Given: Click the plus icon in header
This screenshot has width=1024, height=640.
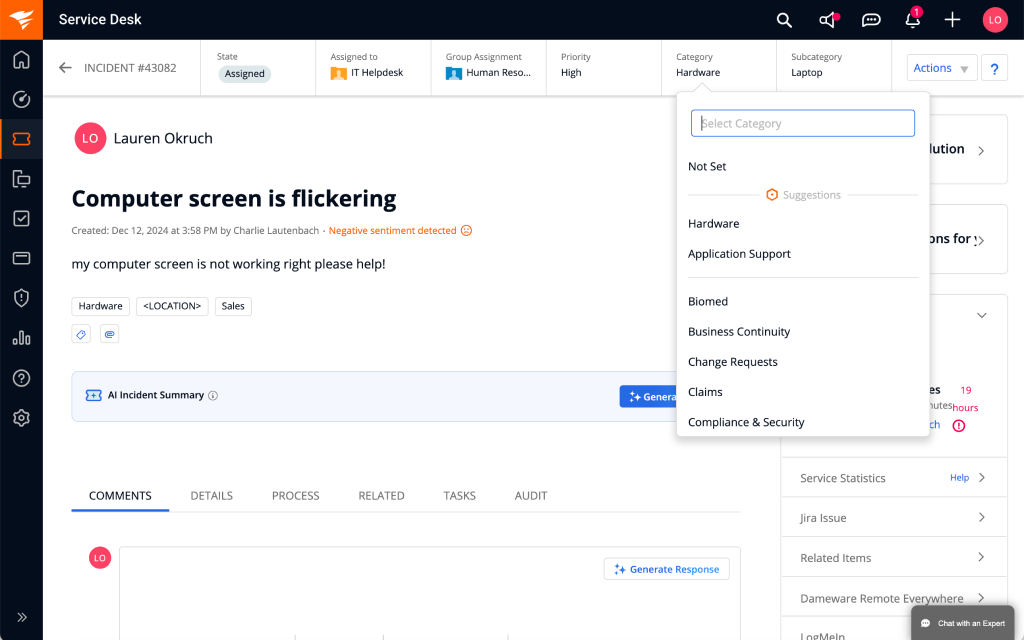Looking at the screenshot, I should coord(952,20).
